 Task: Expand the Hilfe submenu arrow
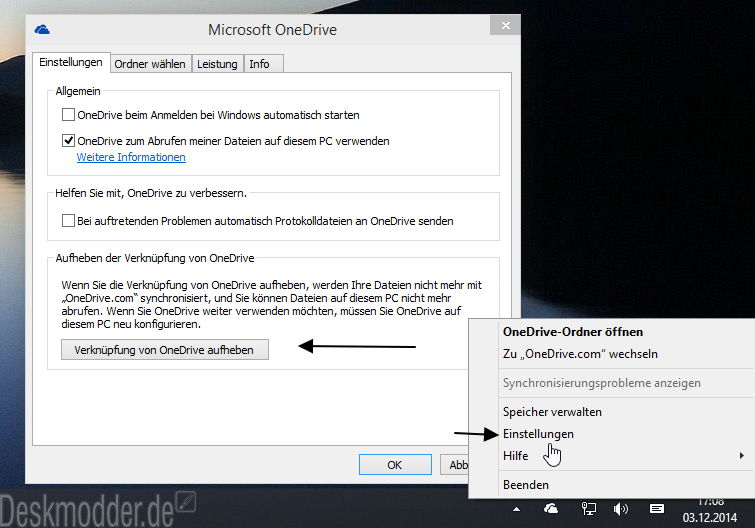pyautogui.click(x=741, y=456)
